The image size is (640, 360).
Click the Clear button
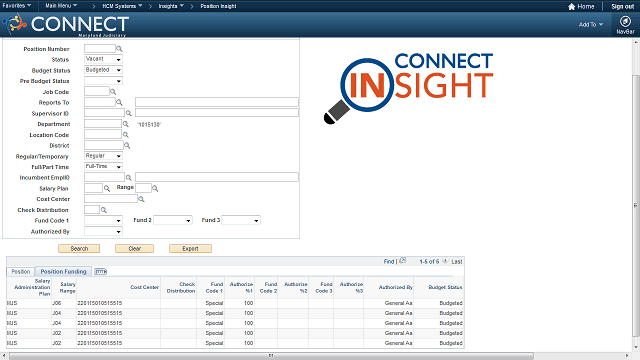tap(135, 249)
